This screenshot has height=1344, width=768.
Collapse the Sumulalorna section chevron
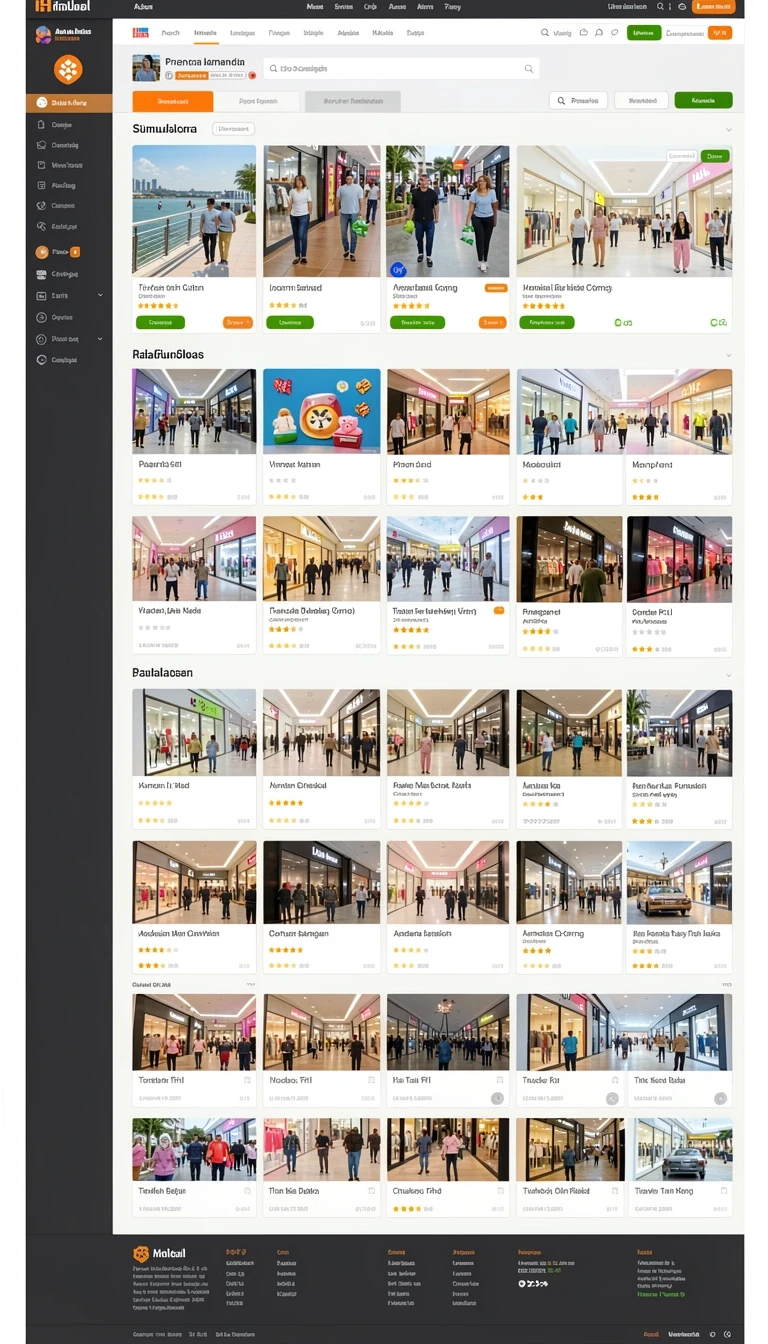tap(728, 129)
